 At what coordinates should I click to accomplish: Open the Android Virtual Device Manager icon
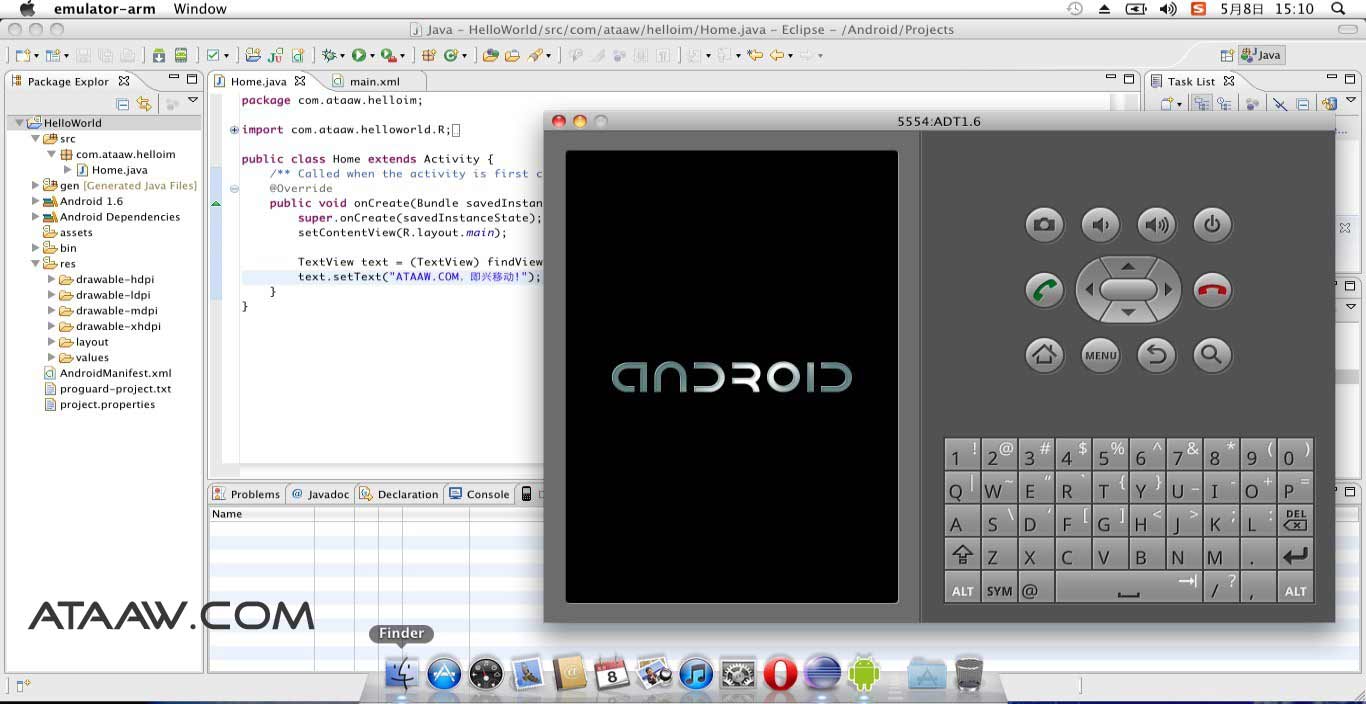pos(181,55)
